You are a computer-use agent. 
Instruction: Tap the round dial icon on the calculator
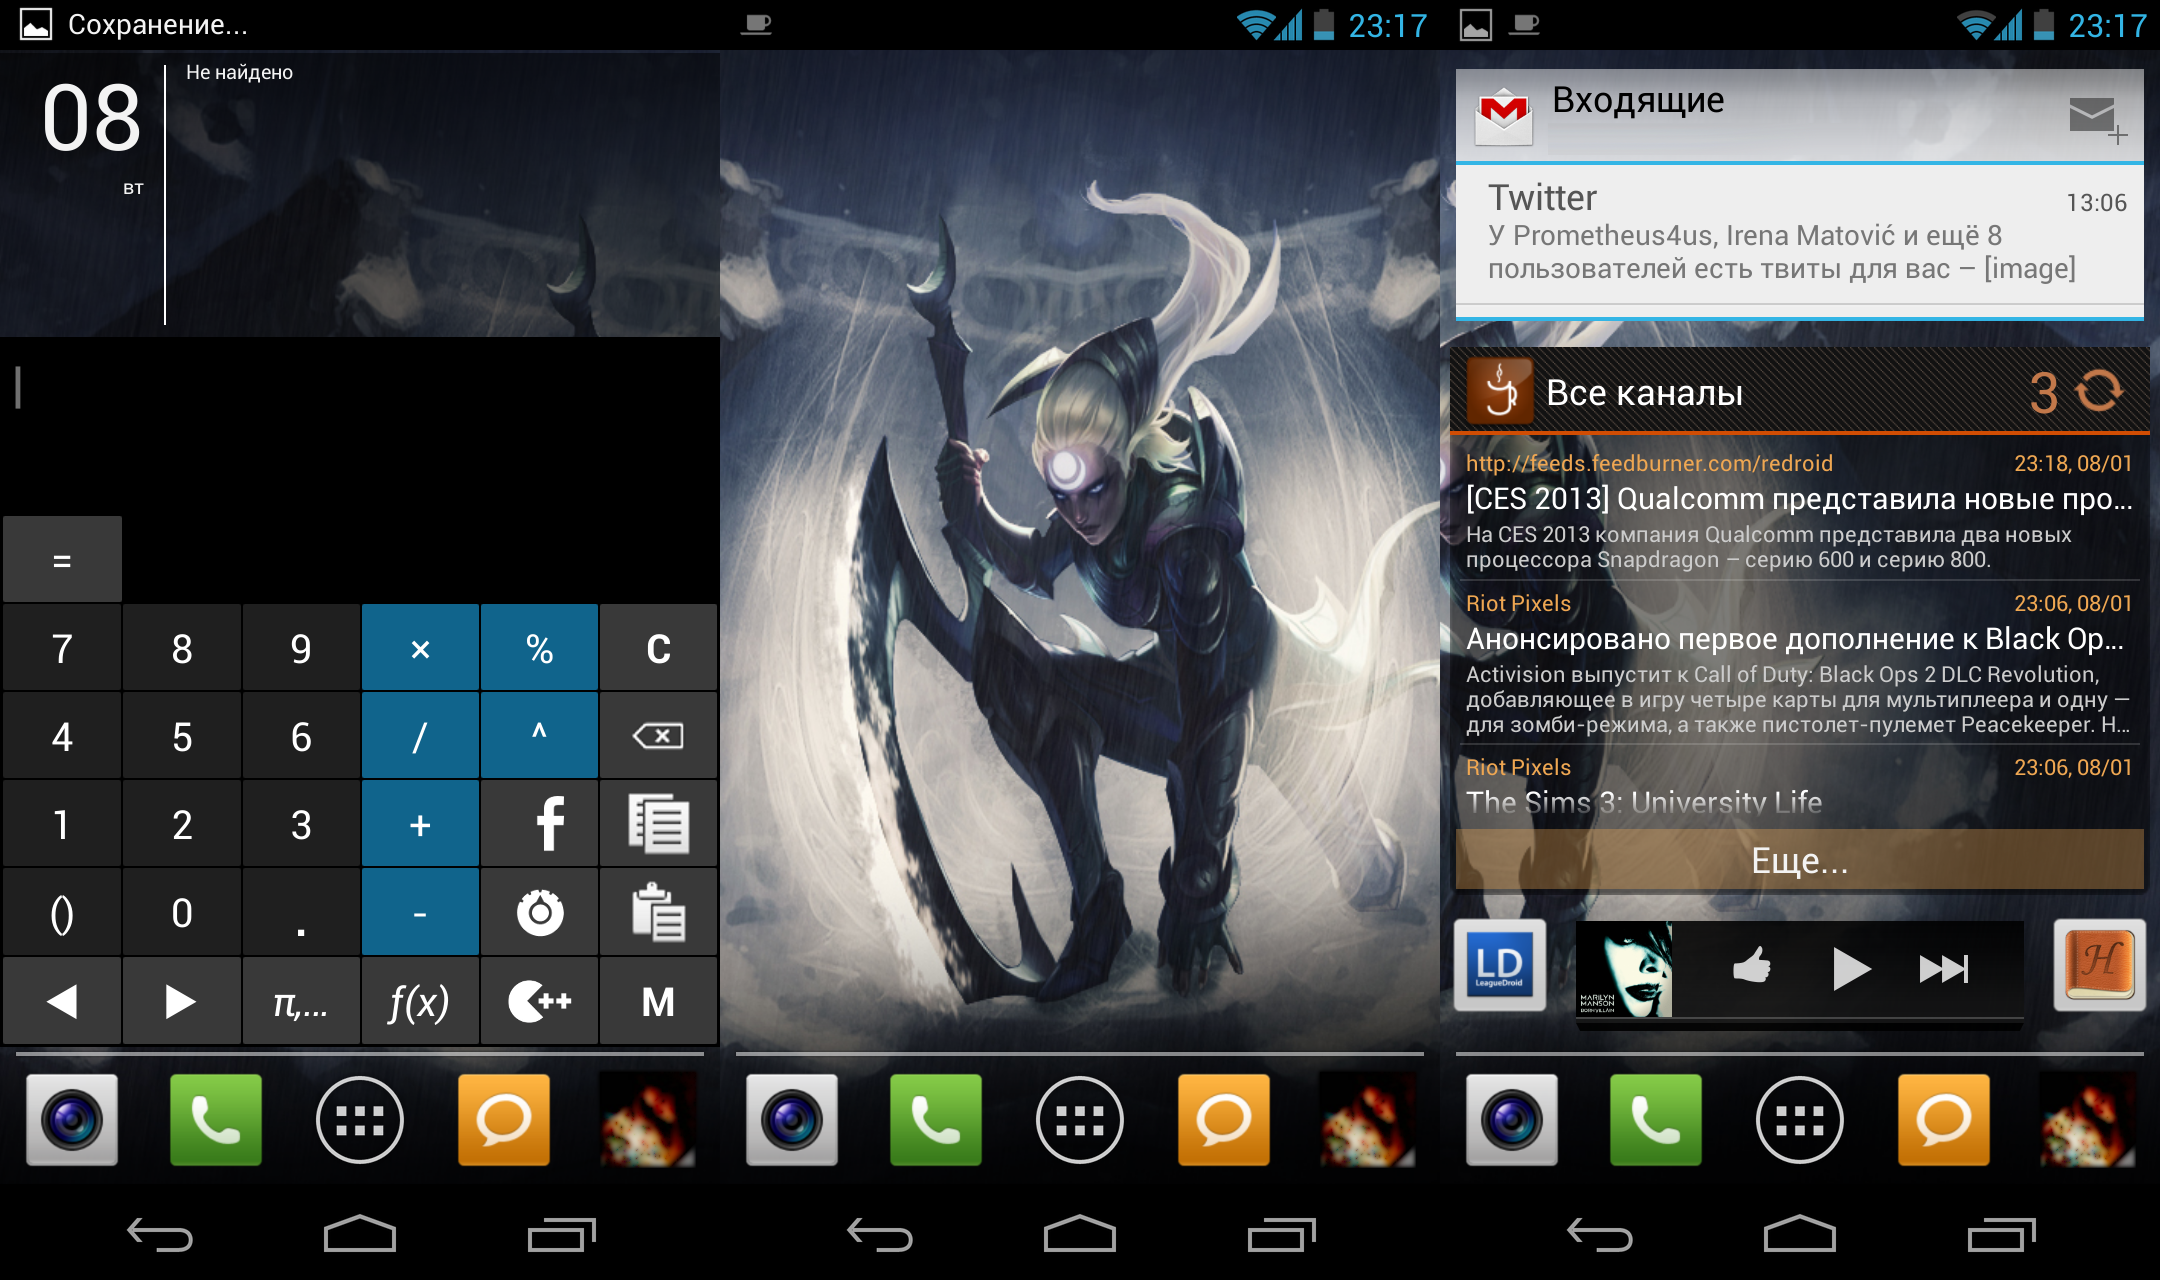(x=539, y=912)
